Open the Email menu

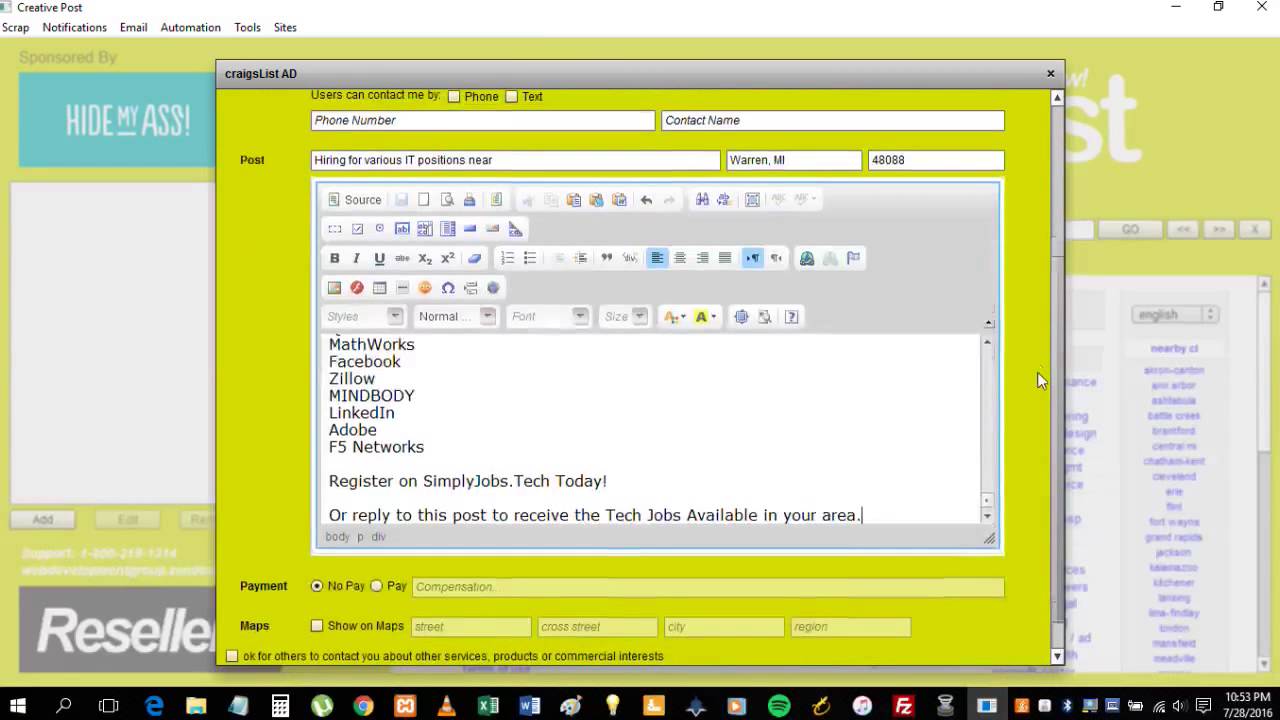133,28
